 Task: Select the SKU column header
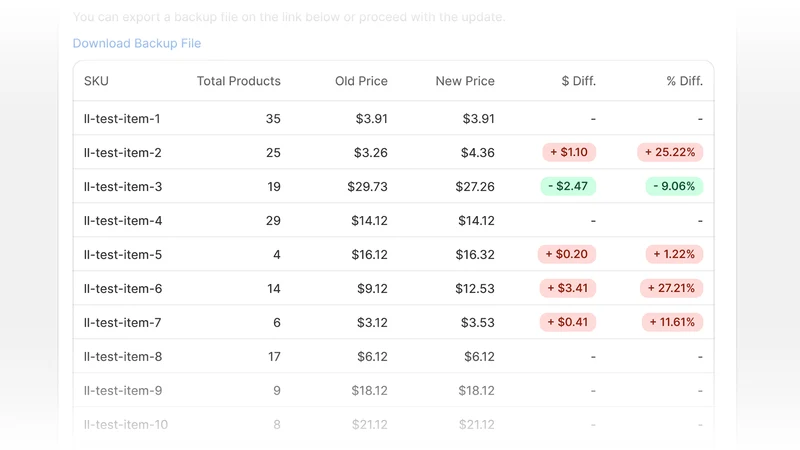pos(96,81)
